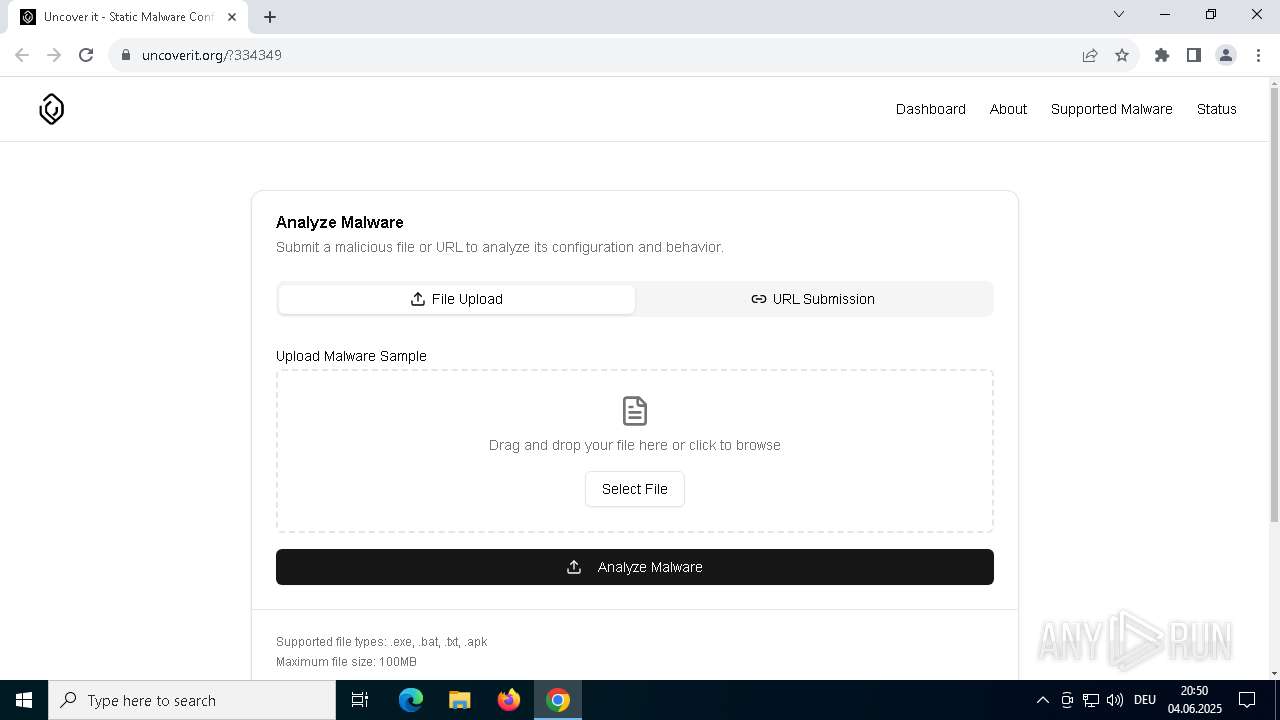The width and height of the screenshot is (1280, 720).
Task: Click the Select File button
Action: pyautogui.click(x=635, y=489)
